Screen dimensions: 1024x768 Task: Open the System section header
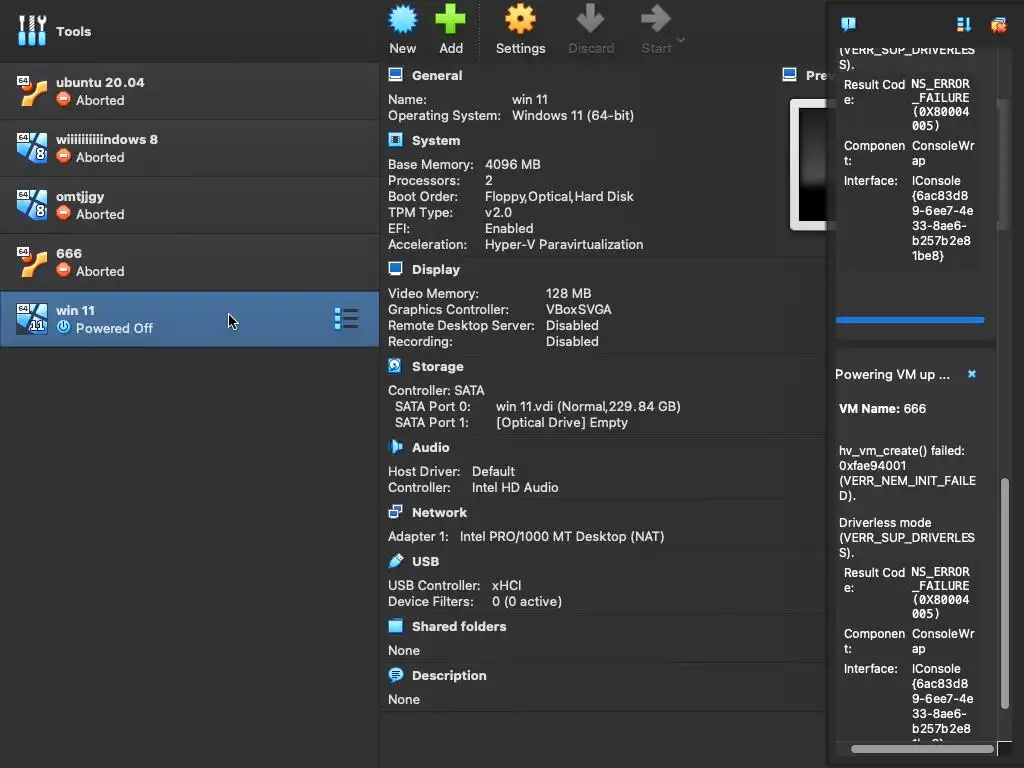[436, 140]
